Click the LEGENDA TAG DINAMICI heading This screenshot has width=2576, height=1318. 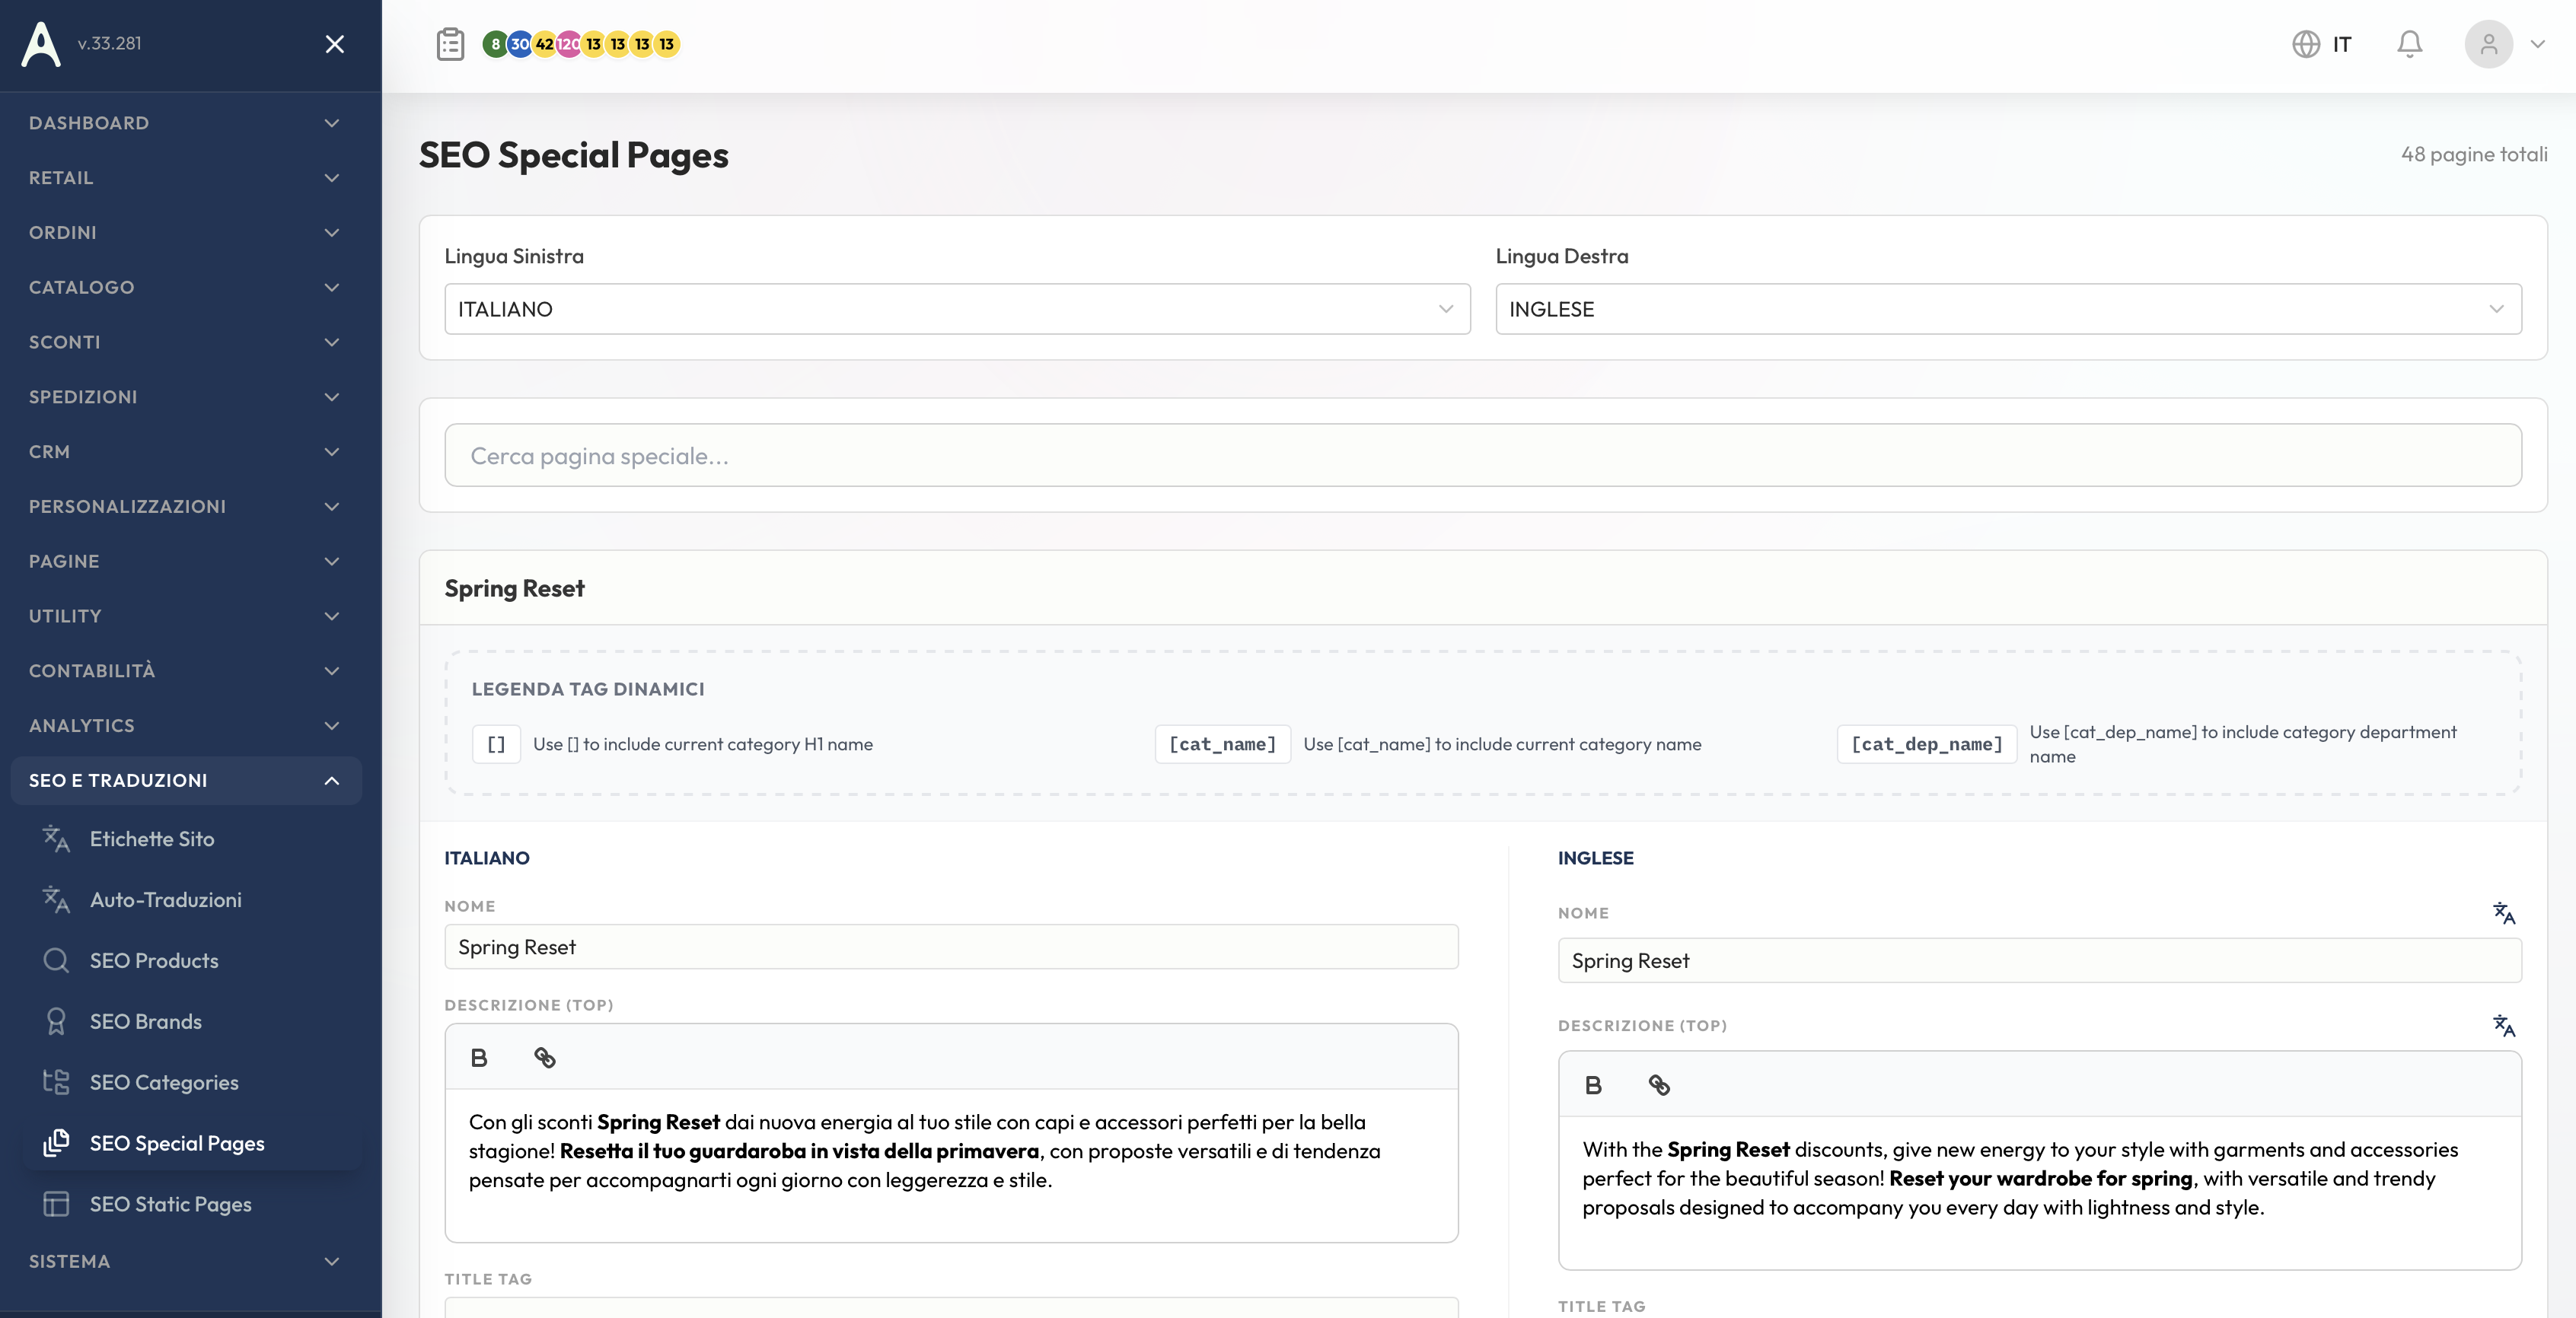click(588, 689)
